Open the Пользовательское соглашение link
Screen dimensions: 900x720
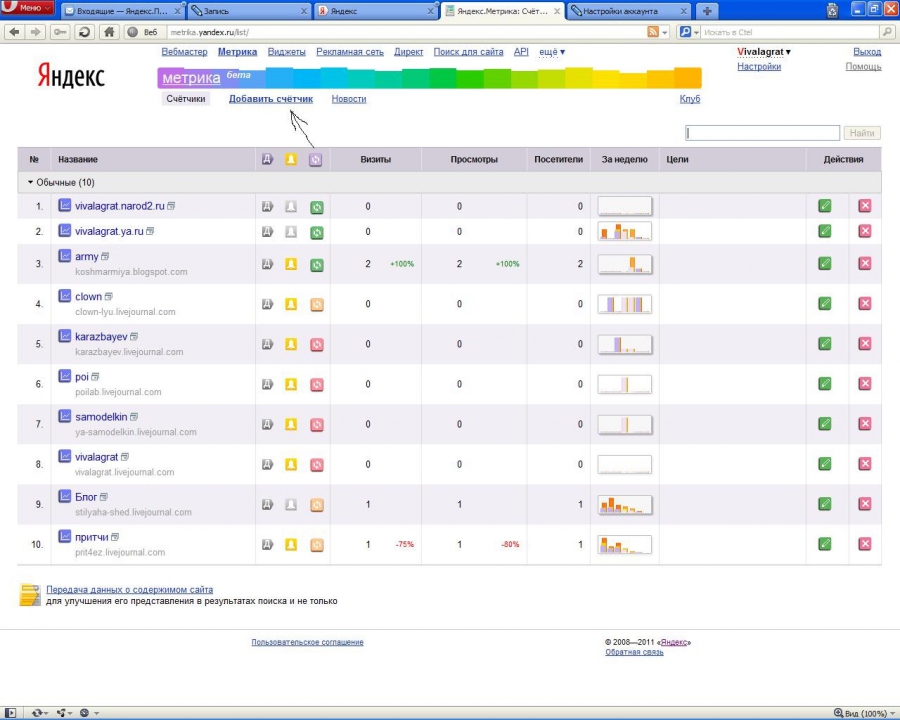[x=307, y=642]
